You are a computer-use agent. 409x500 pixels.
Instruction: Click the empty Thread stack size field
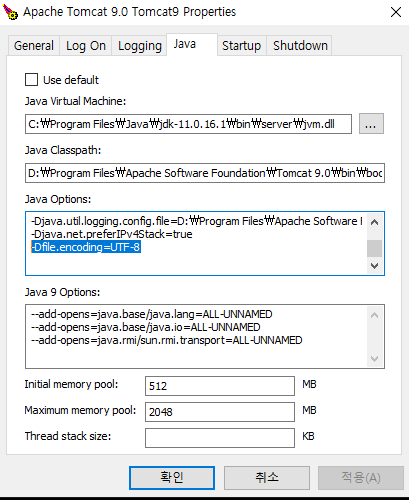point(220,438)
